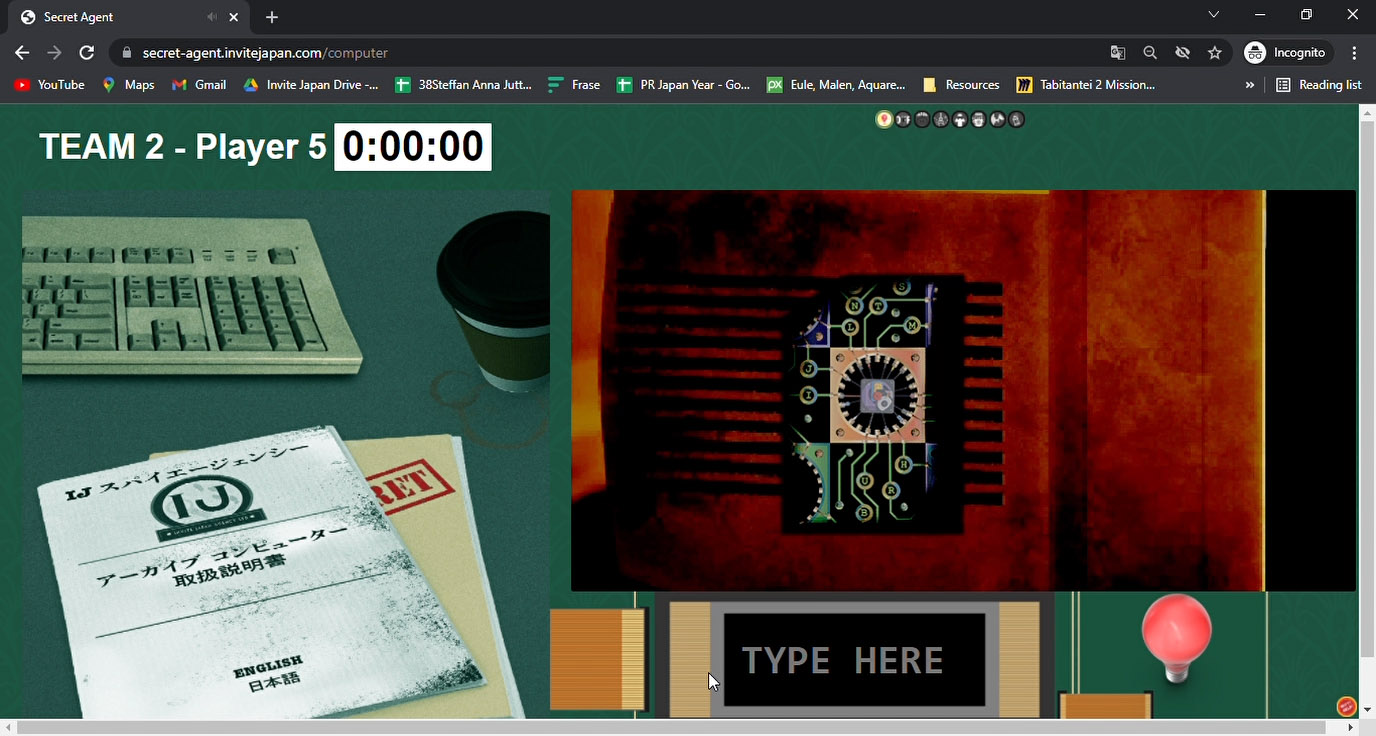Close the Secret Agent tab
The image size is (1376, 736).
point(234,17)
